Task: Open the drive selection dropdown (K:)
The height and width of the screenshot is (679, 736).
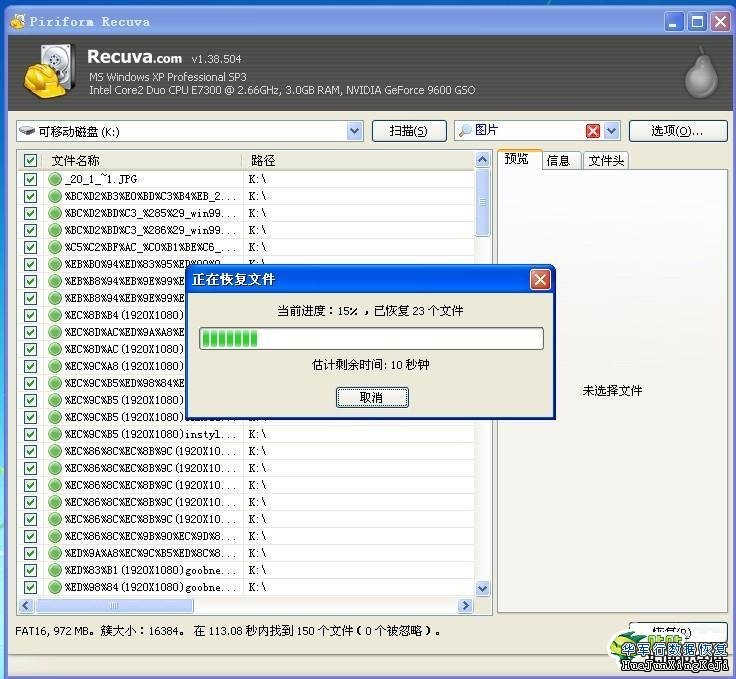Action: [x=354, y=131]
